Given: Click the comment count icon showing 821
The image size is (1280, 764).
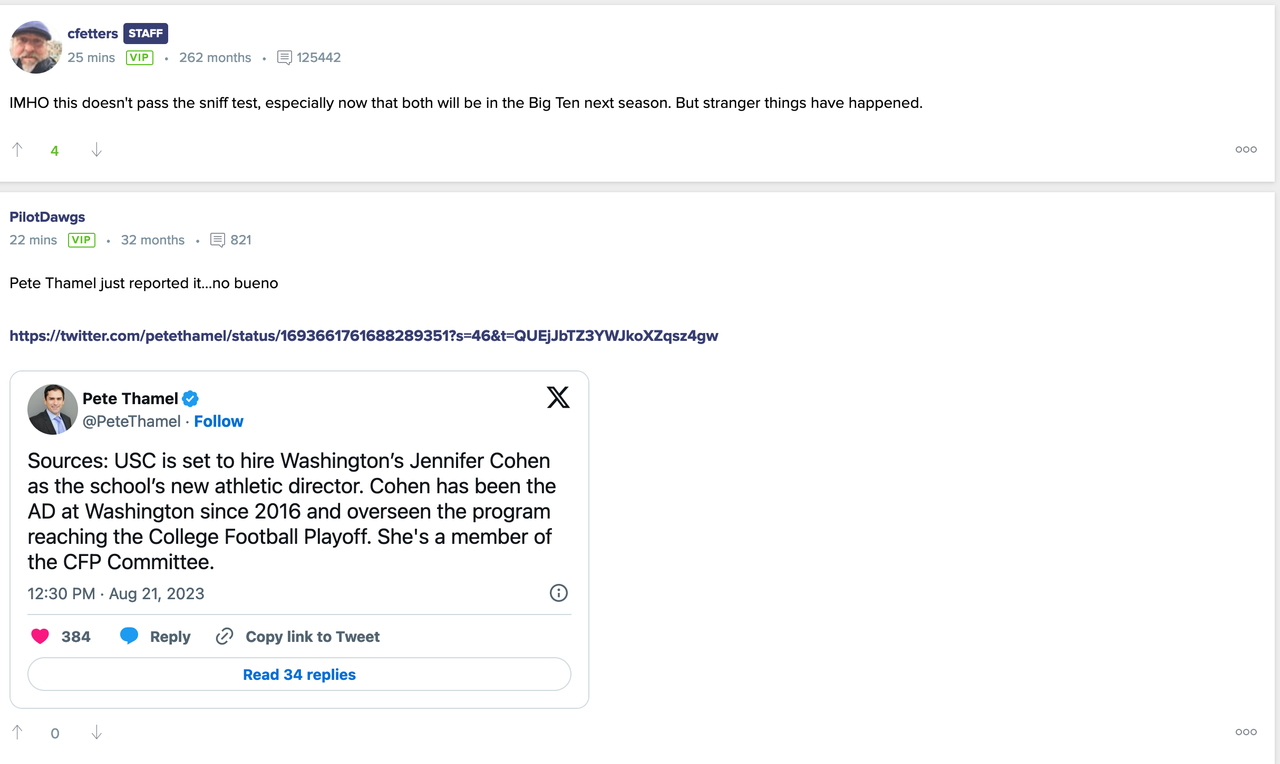Looking at the screenshot, I should pos(218,240).
